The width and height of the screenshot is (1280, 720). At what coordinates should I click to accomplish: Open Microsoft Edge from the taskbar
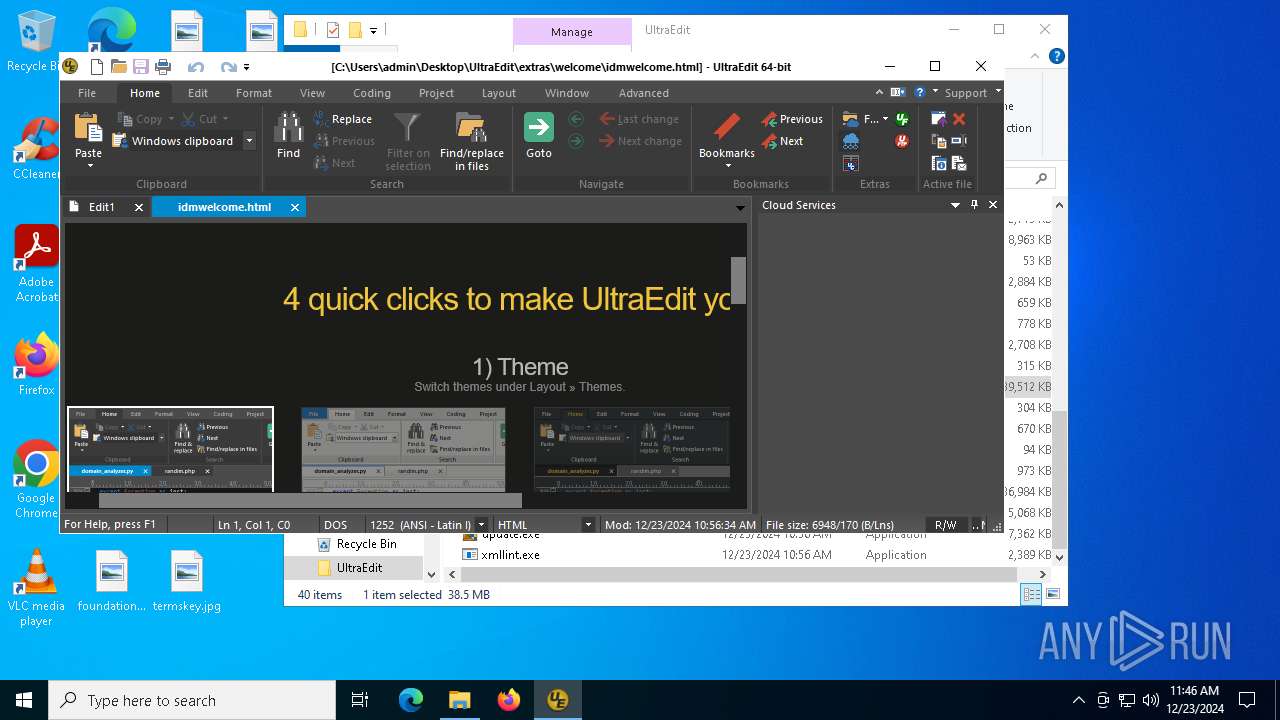click(x=411, y=700)
